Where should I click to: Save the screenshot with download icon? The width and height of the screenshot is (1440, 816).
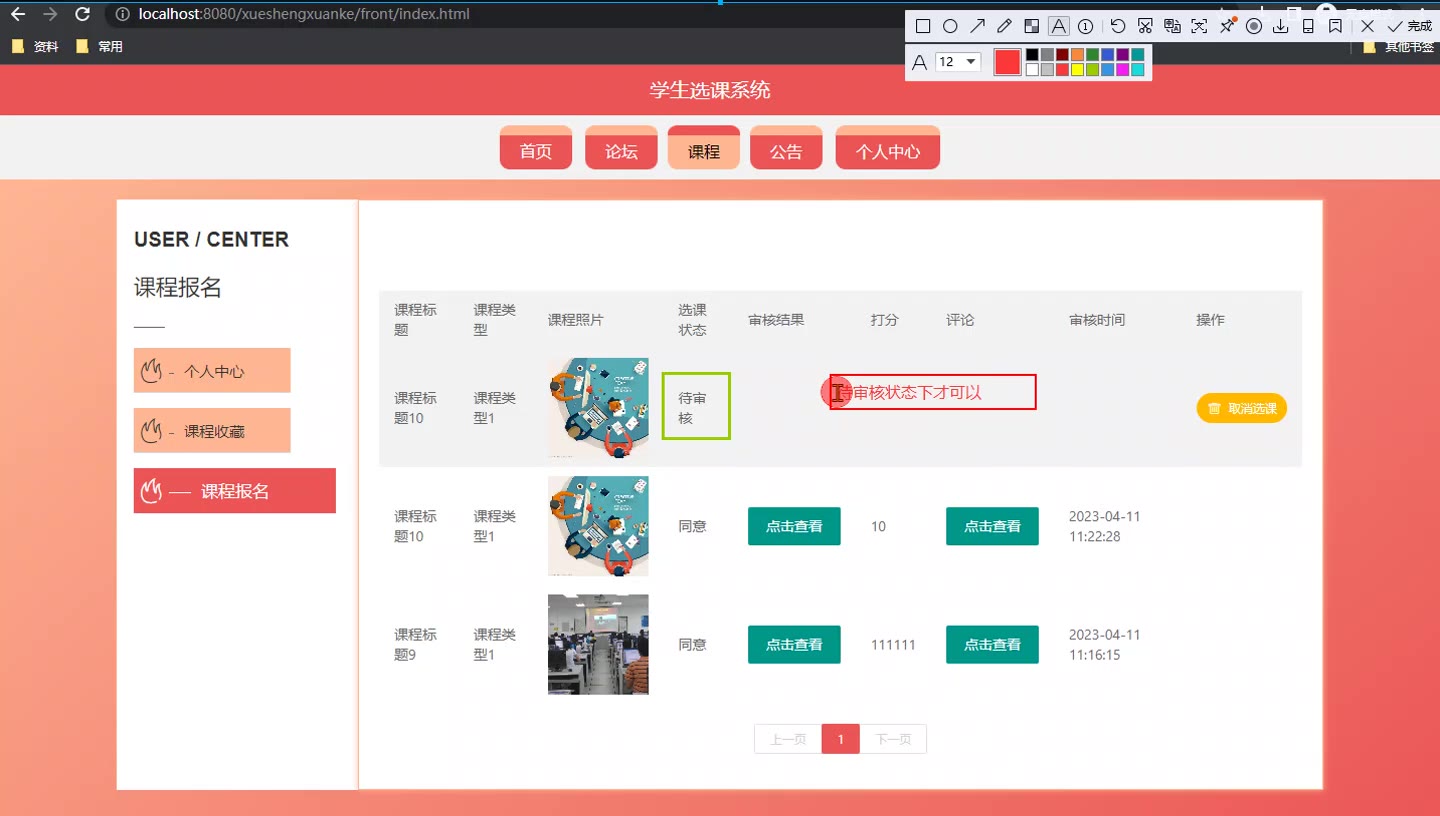(1281, 26)
